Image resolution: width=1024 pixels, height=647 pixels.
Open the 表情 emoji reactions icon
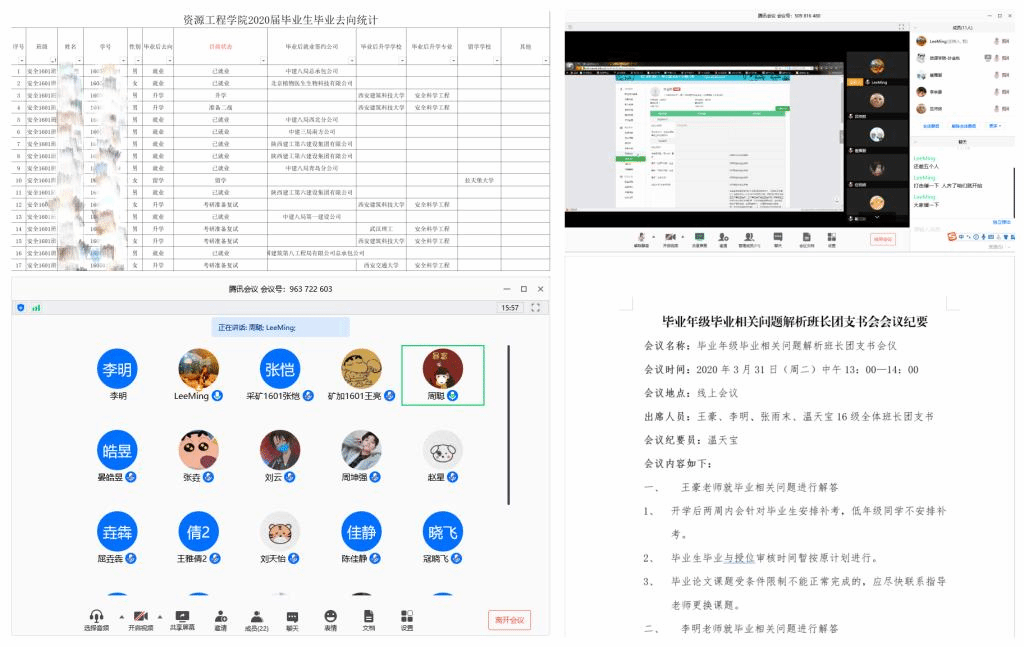tap(330, 617)
